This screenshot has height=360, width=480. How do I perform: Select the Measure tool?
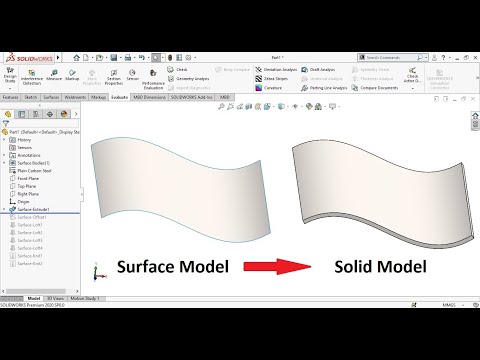(x=54, y=75)
